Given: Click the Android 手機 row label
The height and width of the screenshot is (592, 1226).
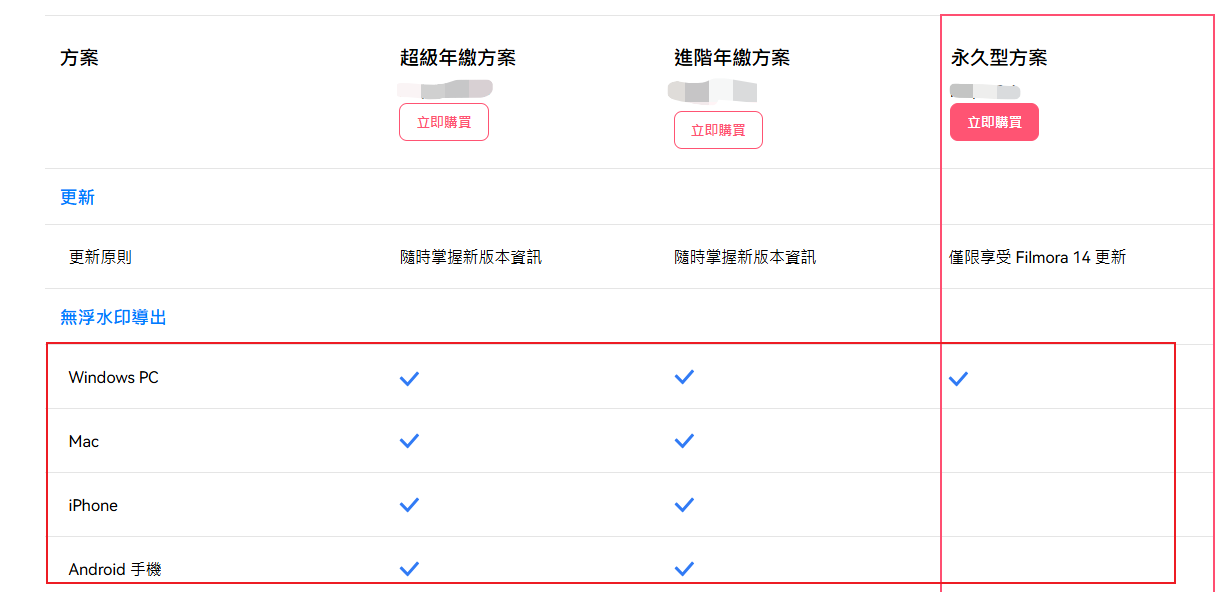Looking at the screenshot, I should [115, 570].
